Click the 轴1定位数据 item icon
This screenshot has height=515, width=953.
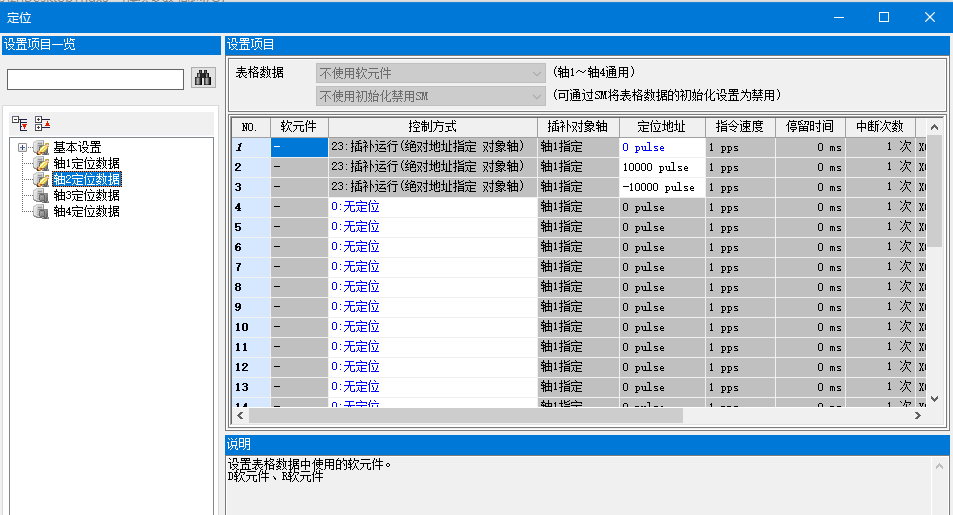tap(41, 164)
